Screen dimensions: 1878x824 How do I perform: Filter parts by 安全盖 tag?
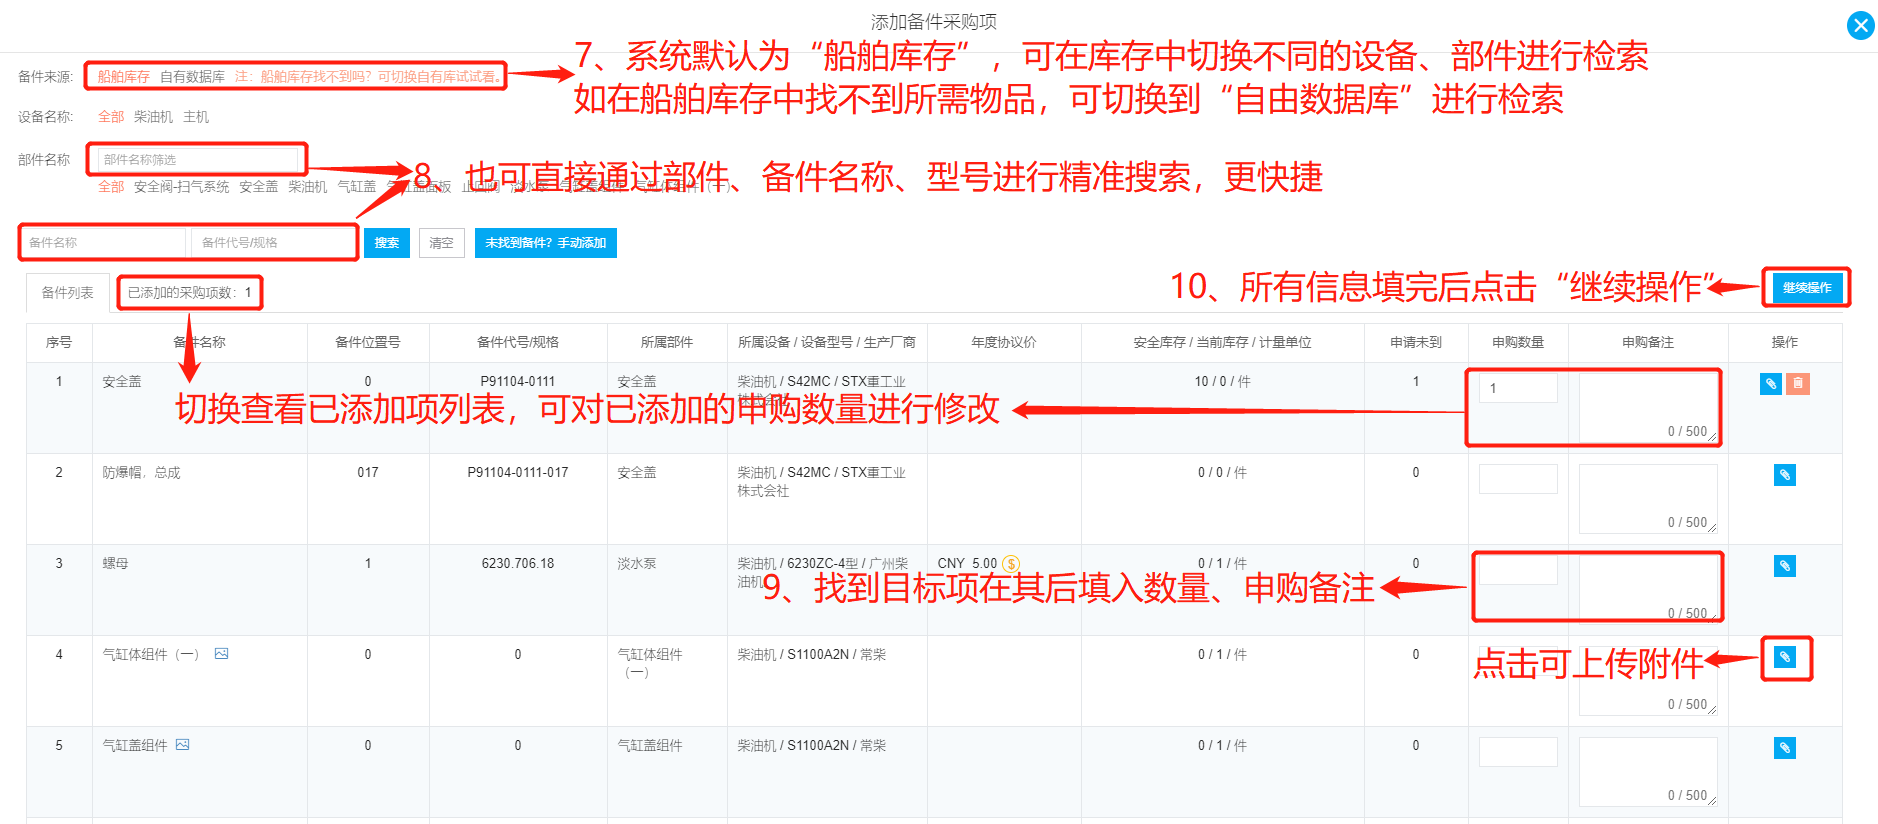point(258,187)
